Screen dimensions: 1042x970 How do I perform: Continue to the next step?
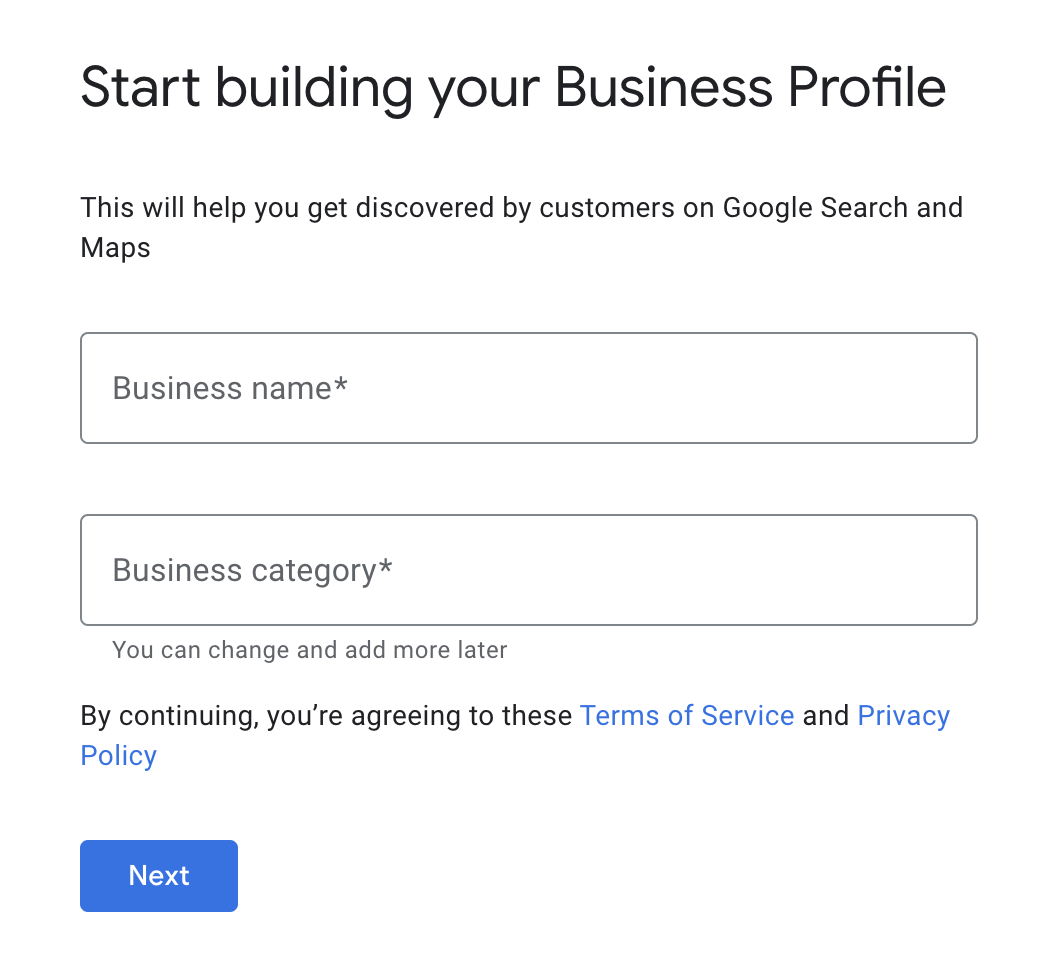coord(159,876)
